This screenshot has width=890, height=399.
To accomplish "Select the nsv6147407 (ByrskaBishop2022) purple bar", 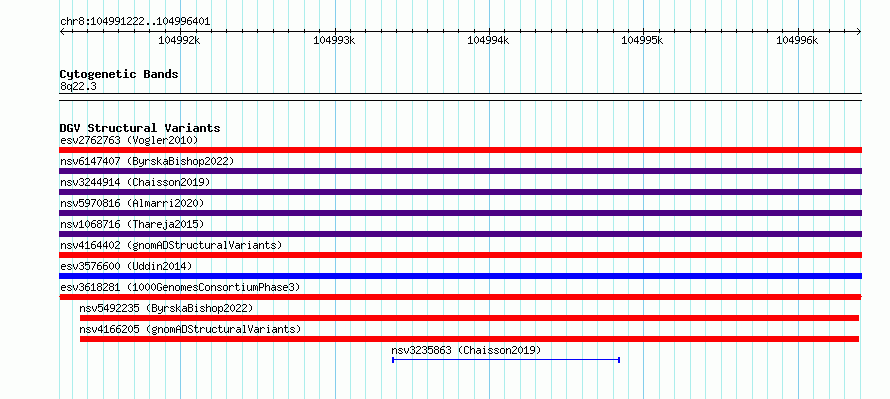I will point(460,171).
